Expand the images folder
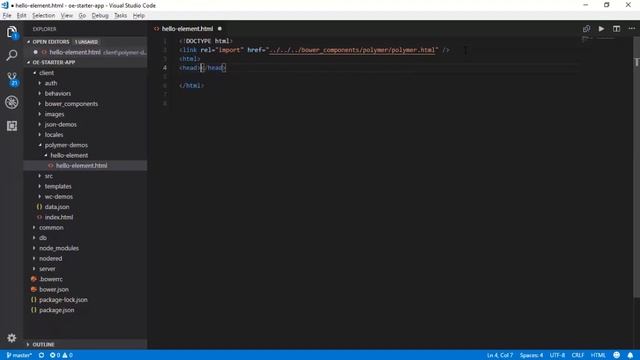Viewport: 640px width, 360px height. [40, 114]
